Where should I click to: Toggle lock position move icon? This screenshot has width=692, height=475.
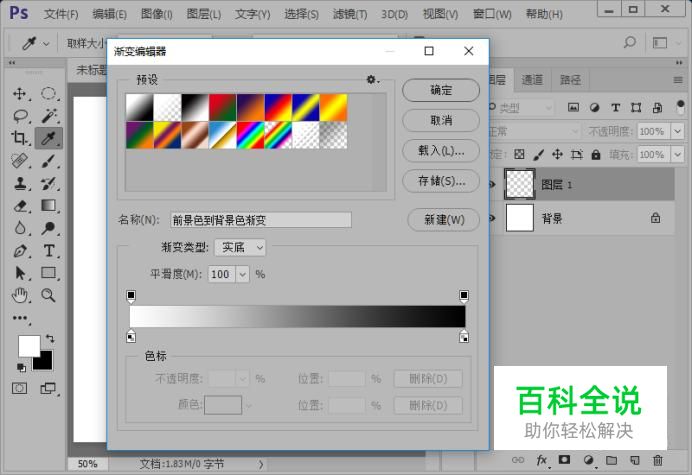click(x=557, y=155)
